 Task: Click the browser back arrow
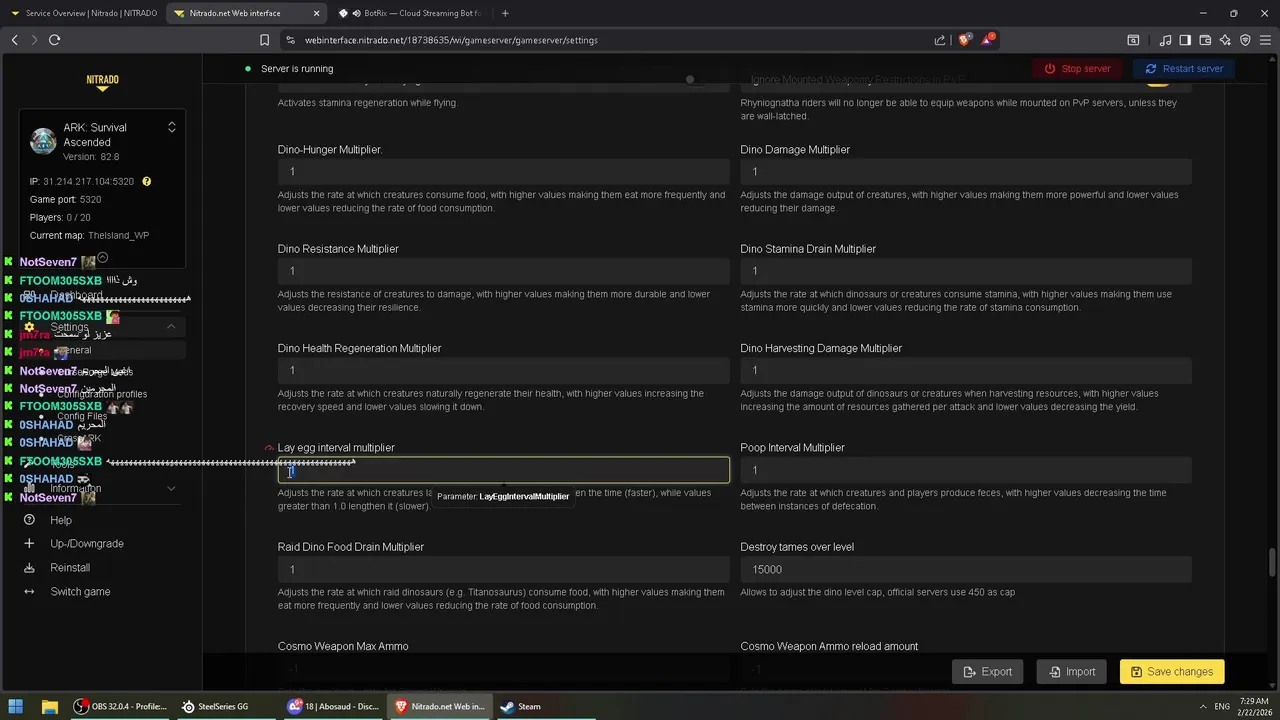[15, 40]
